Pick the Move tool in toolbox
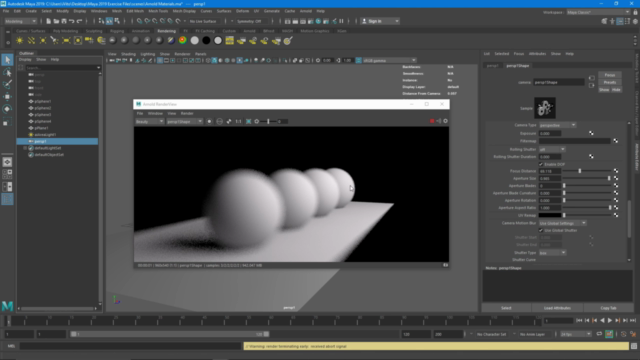640x360 pixels. (7, 97)
